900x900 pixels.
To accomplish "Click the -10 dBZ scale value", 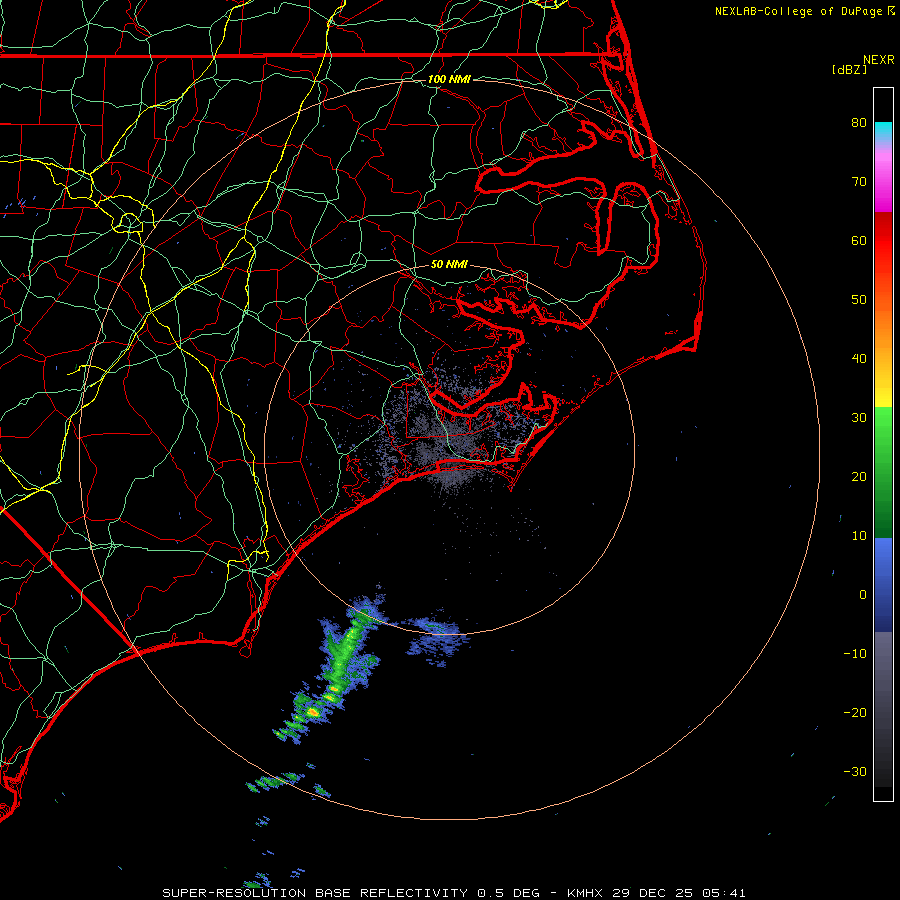I will 855,653.
